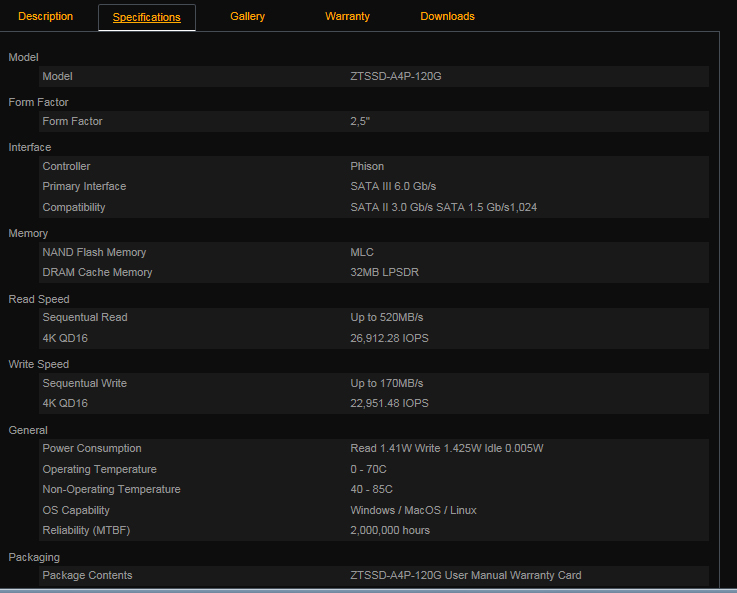
Task: Click SATA III 6.0 Gb/s value
Action: 393,187
